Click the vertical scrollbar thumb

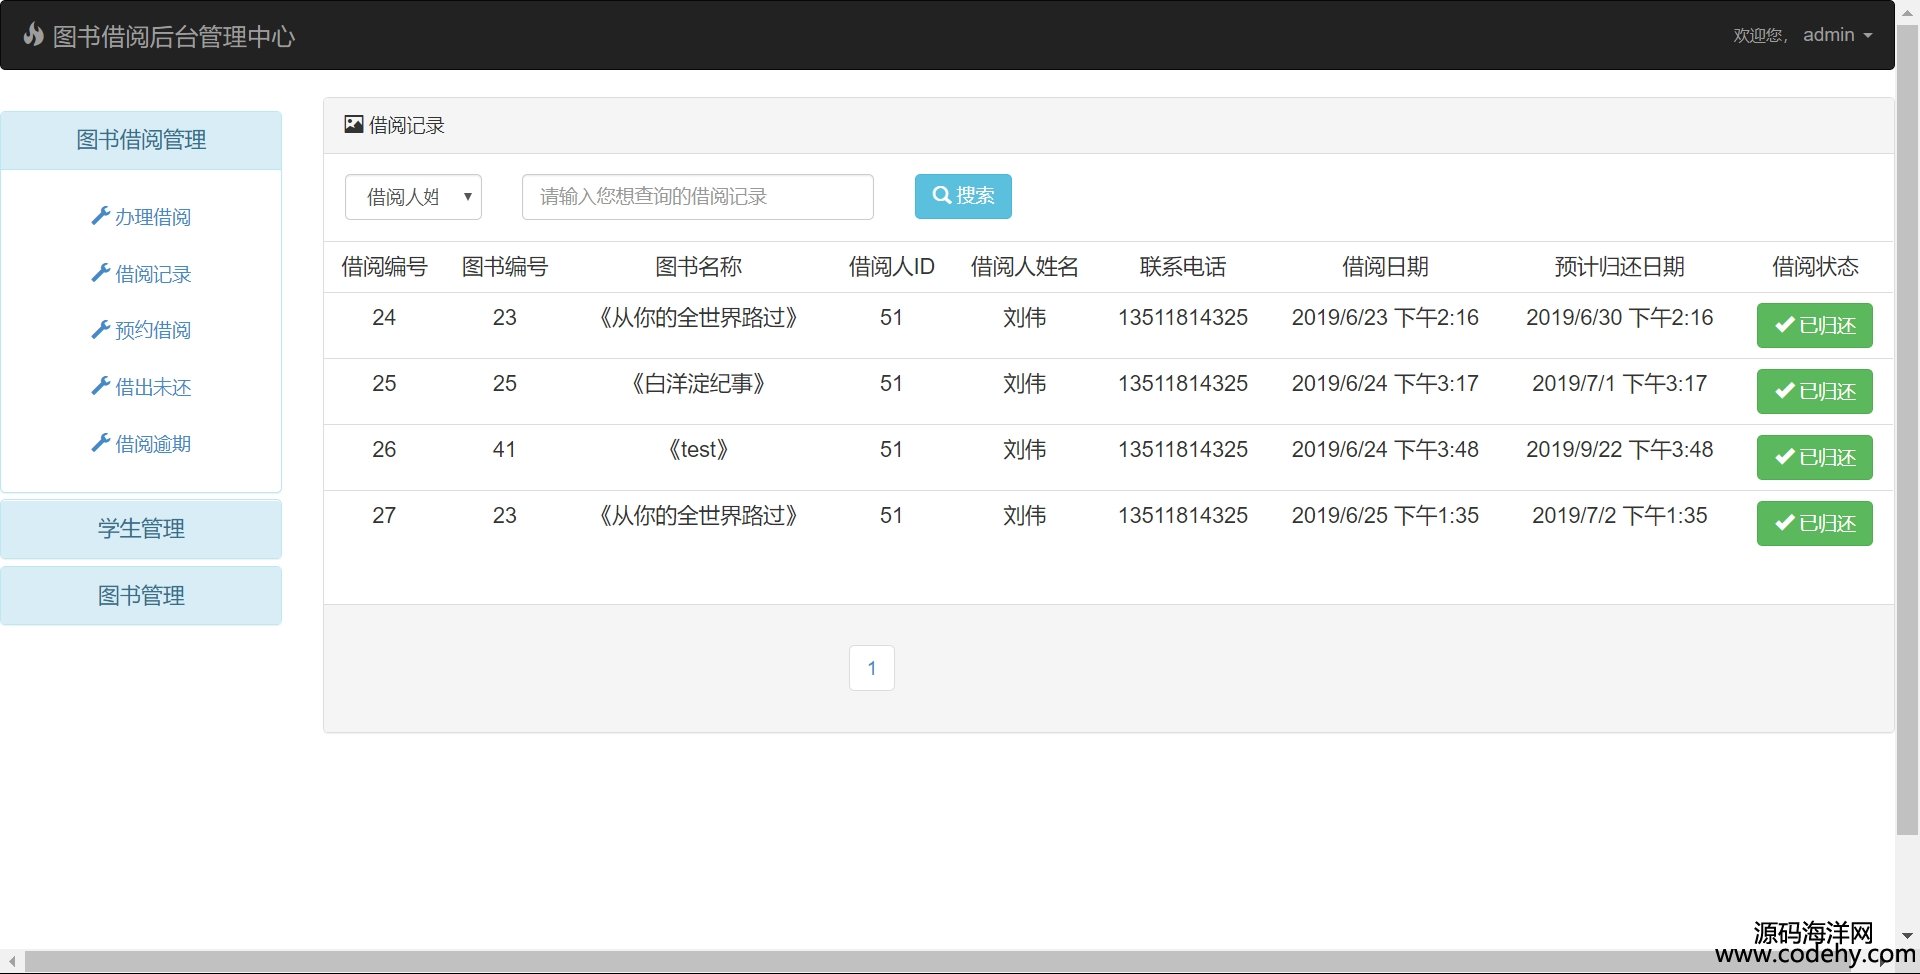click(1907, 430)
